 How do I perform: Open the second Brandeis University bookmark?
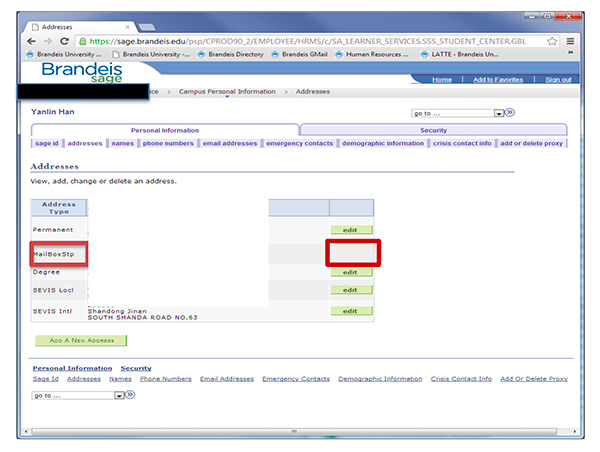coord(151,54)
